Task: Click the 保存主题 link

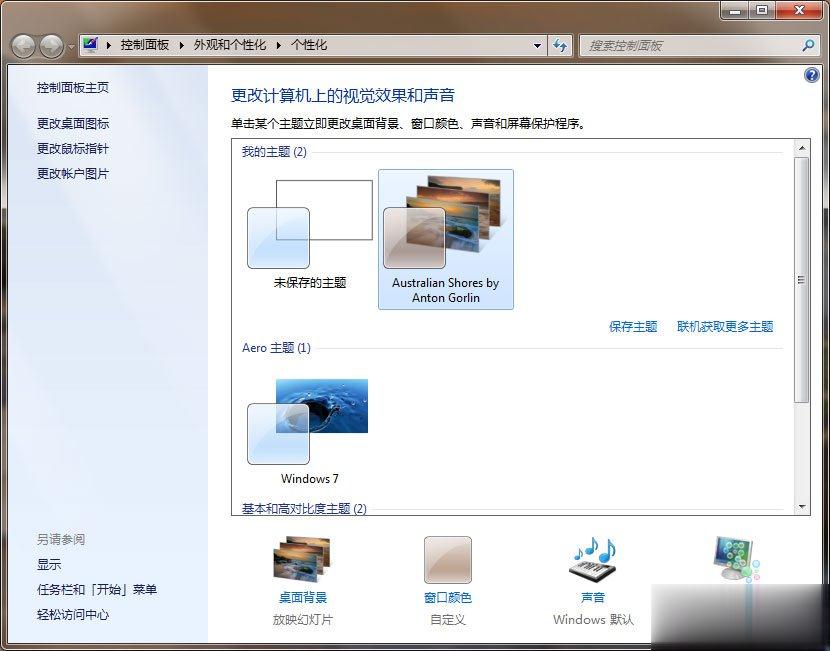Action: click(x=633, y=327)
